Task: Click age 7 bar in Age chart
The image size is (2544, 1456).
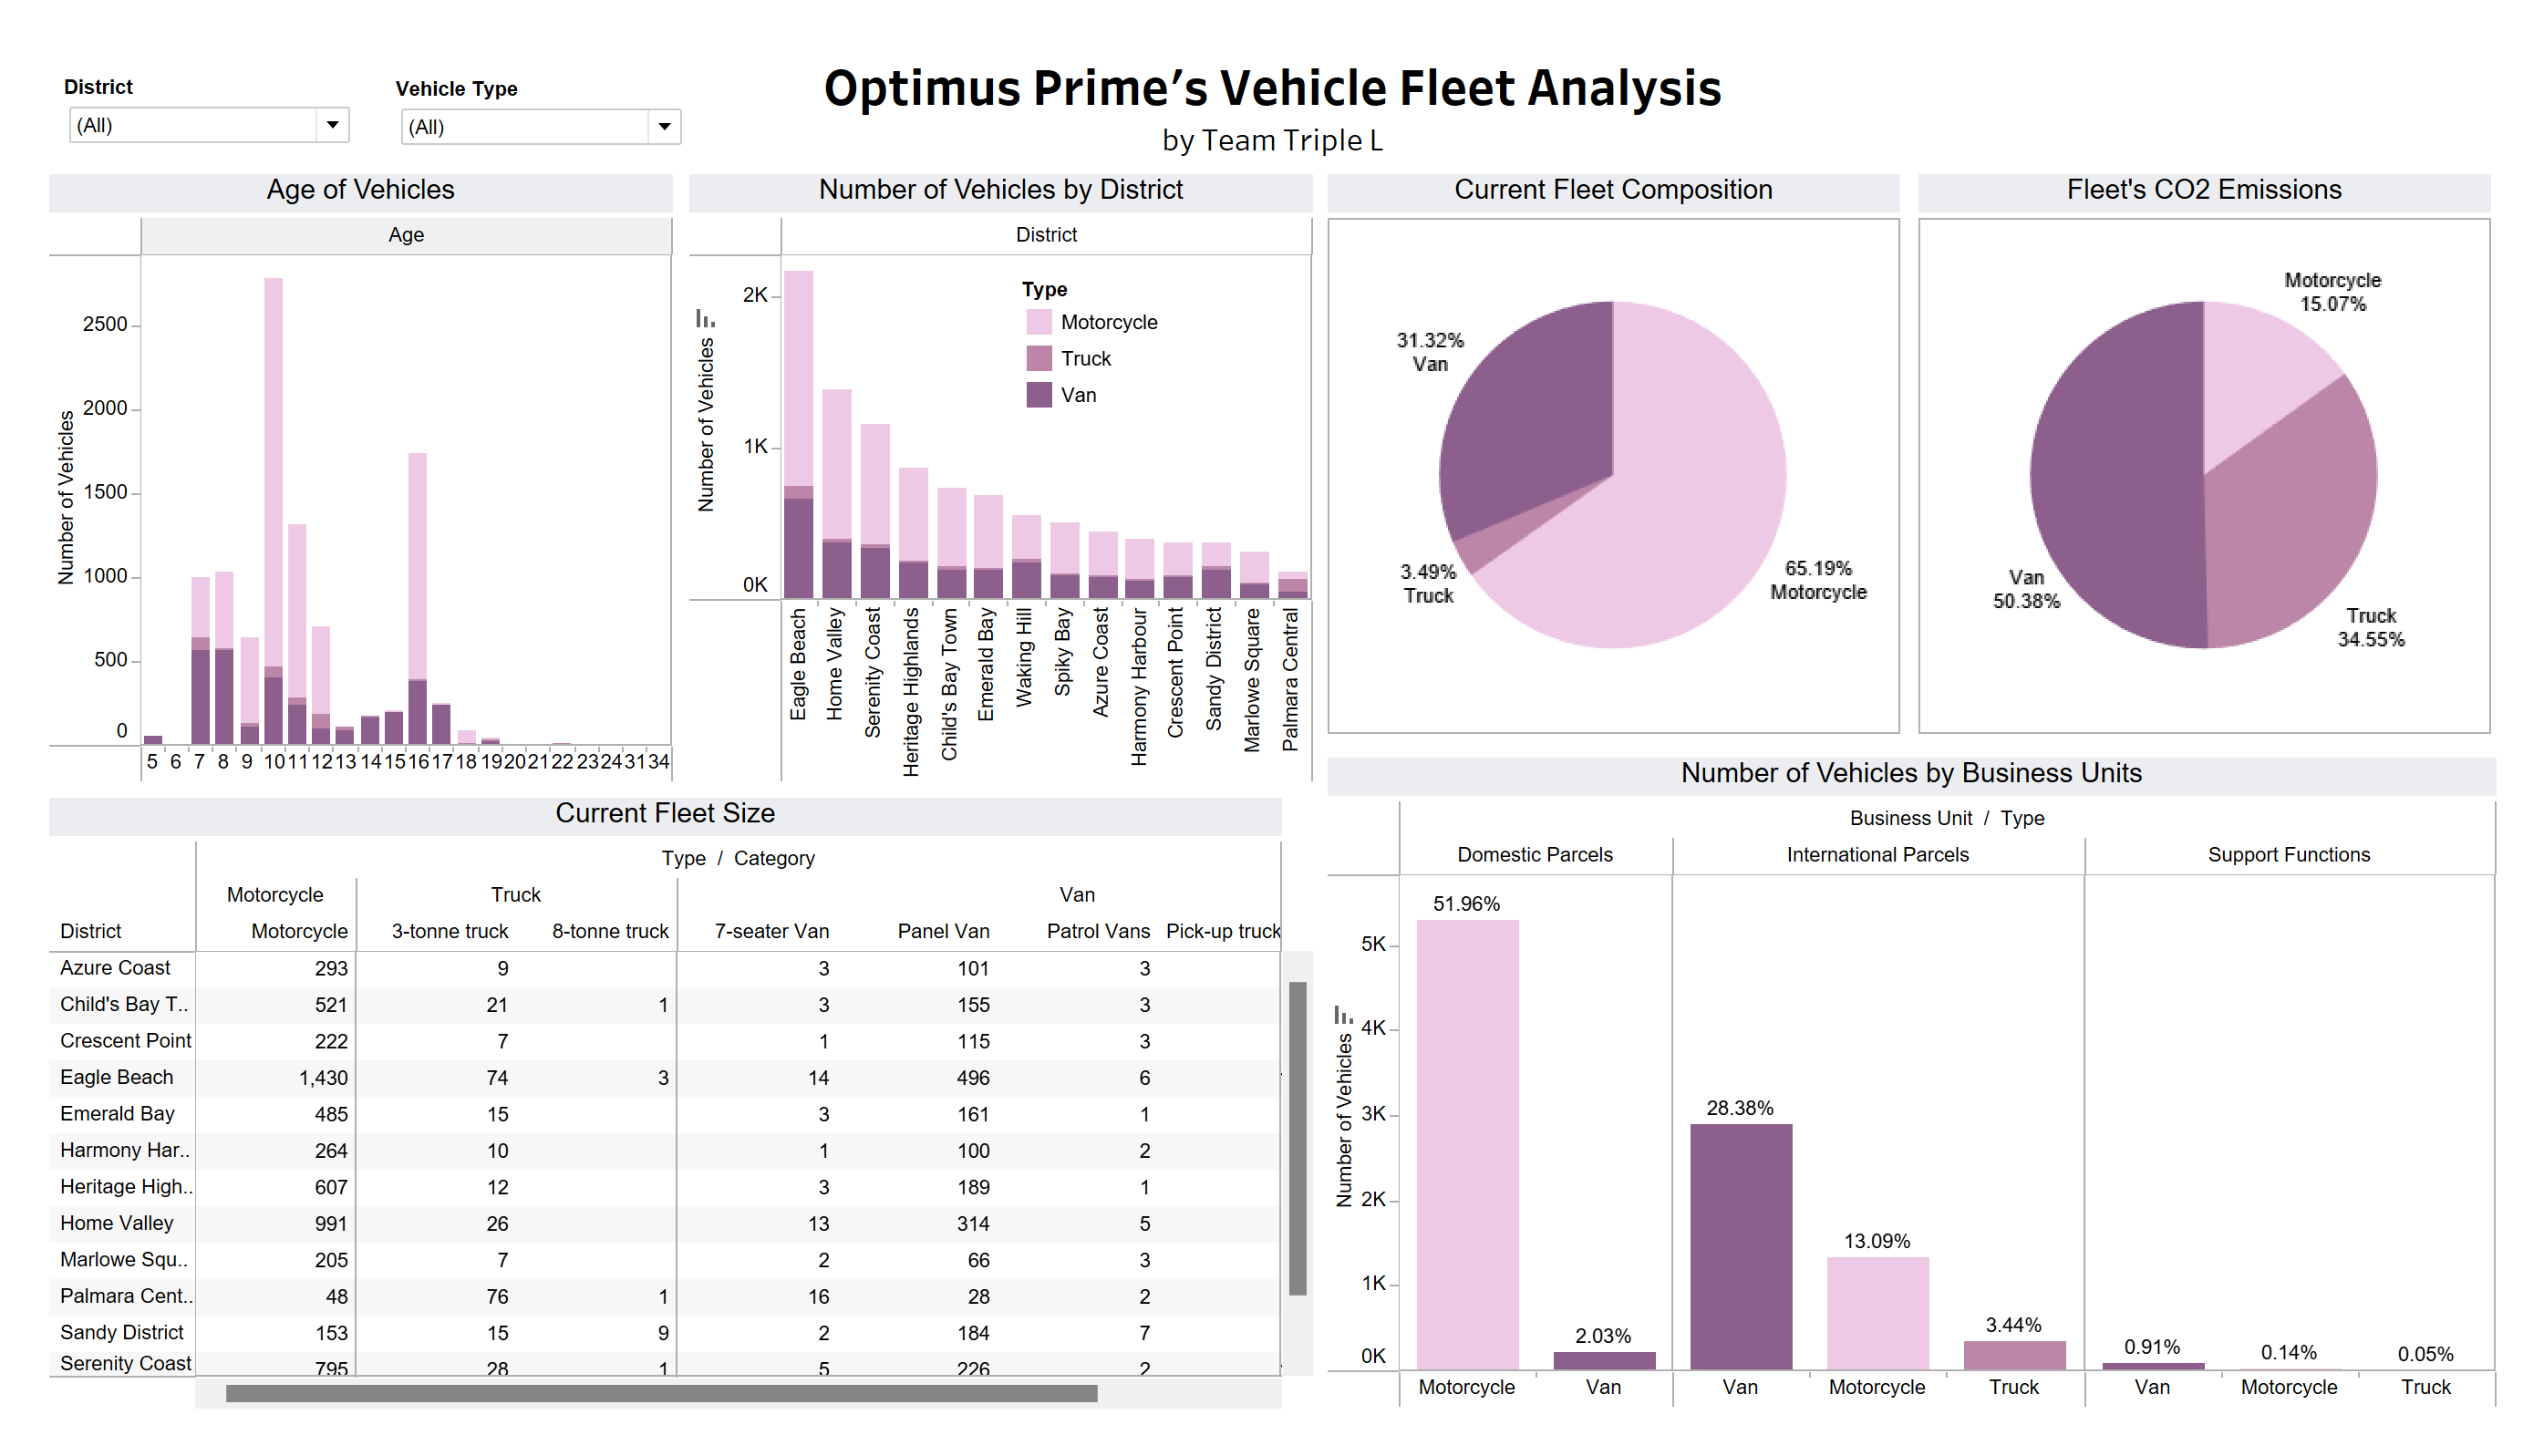Action: pos(200,660)
